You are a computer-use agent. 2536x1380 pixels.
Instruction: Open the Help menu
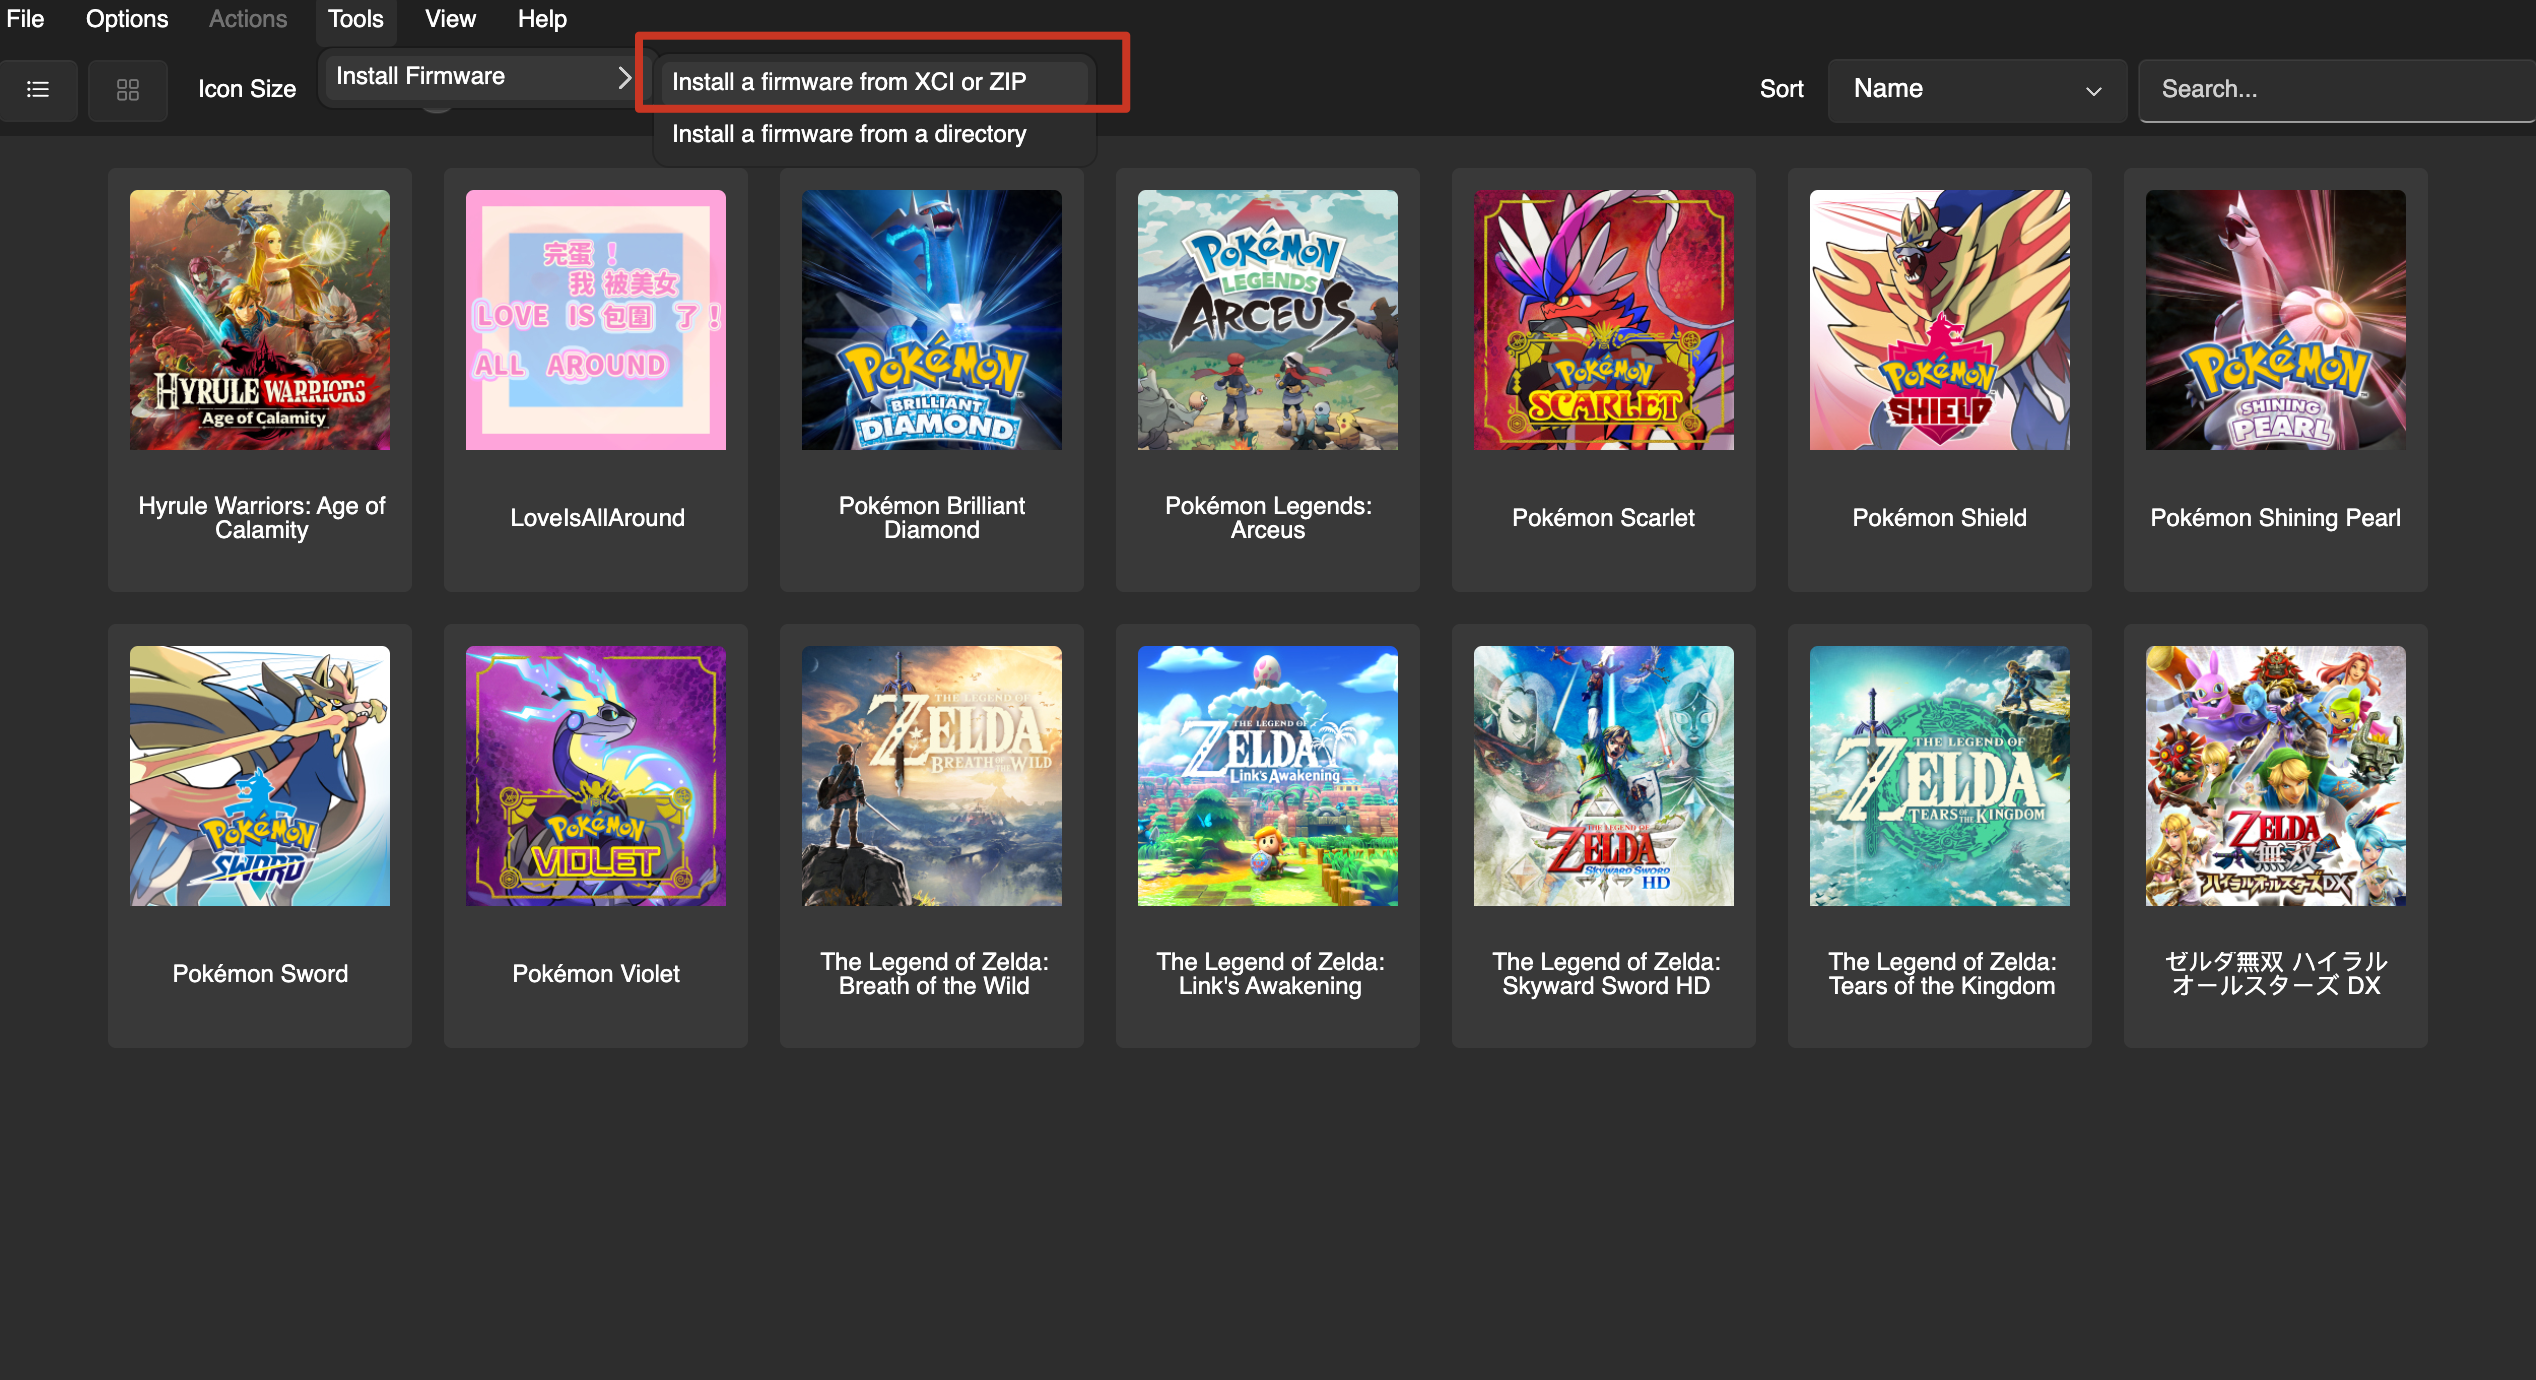coord(542,19)
